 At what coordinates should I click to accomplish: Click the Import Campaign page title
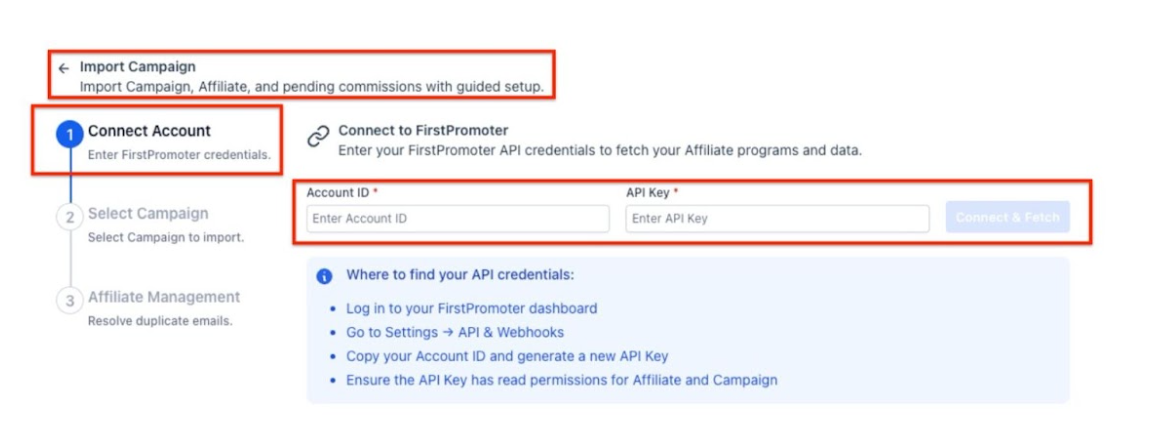[138, 67]
